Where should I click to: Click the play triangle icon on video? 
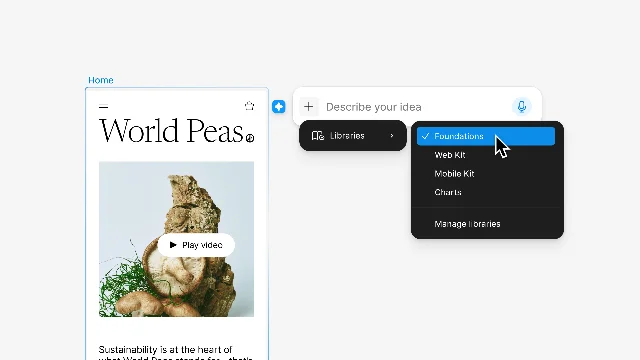coord(173,245)
